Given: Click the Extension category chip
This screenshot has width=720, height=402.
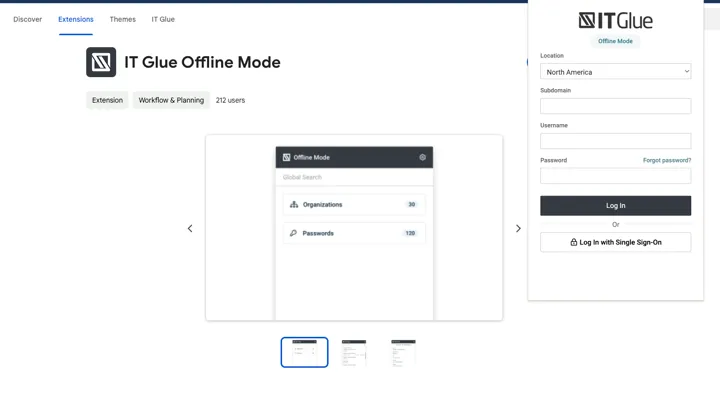Looking at the screenshot, I should pyautogui.click(x=107, y=100).
